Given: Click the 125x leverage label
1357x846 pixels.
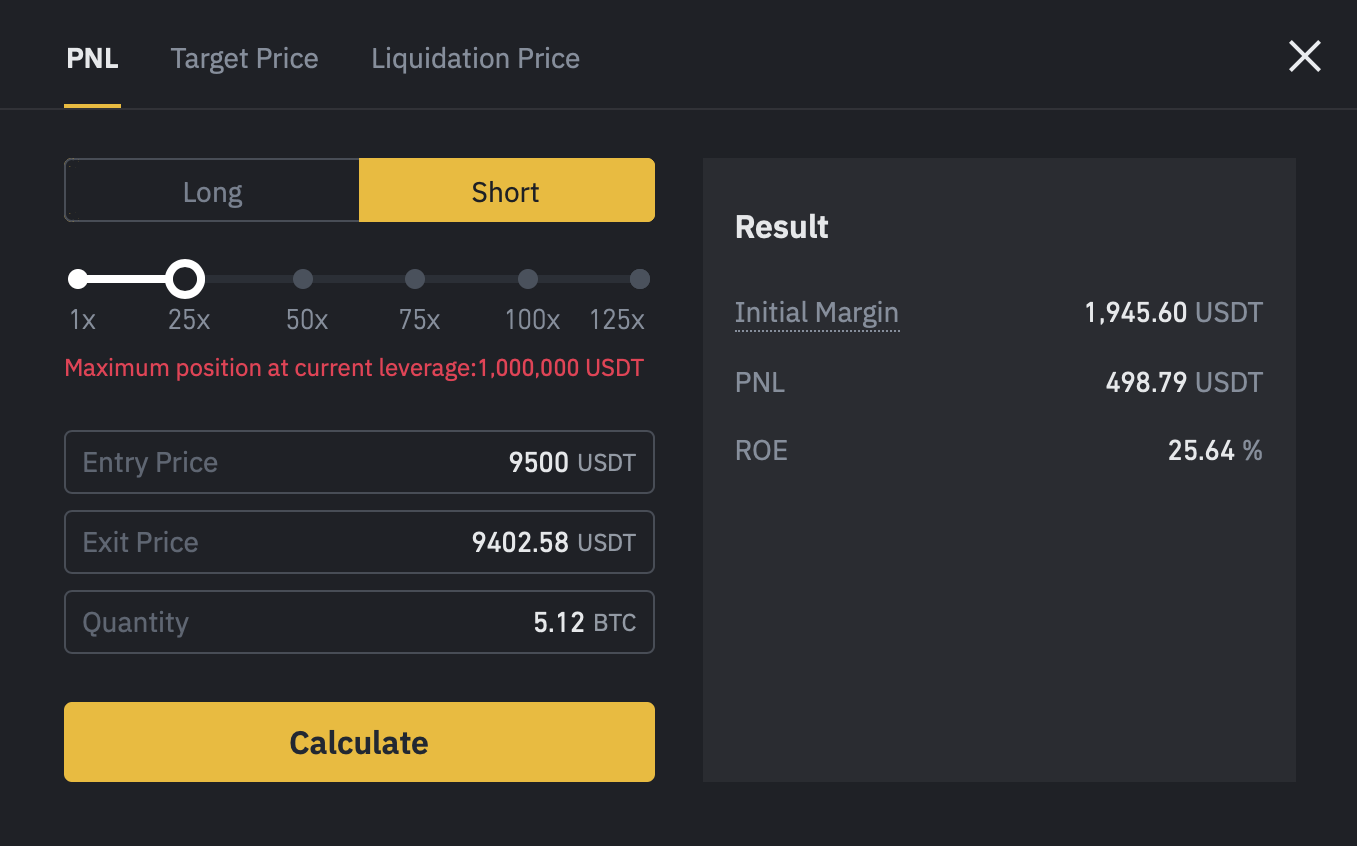Looking at the screenshot, I should [x=617, y=320].
